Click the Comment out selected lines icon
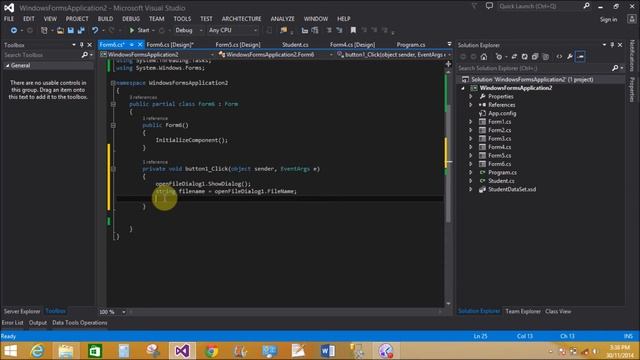Image resolution: width=640 pixels, height=360 pixels. [329, 30]
